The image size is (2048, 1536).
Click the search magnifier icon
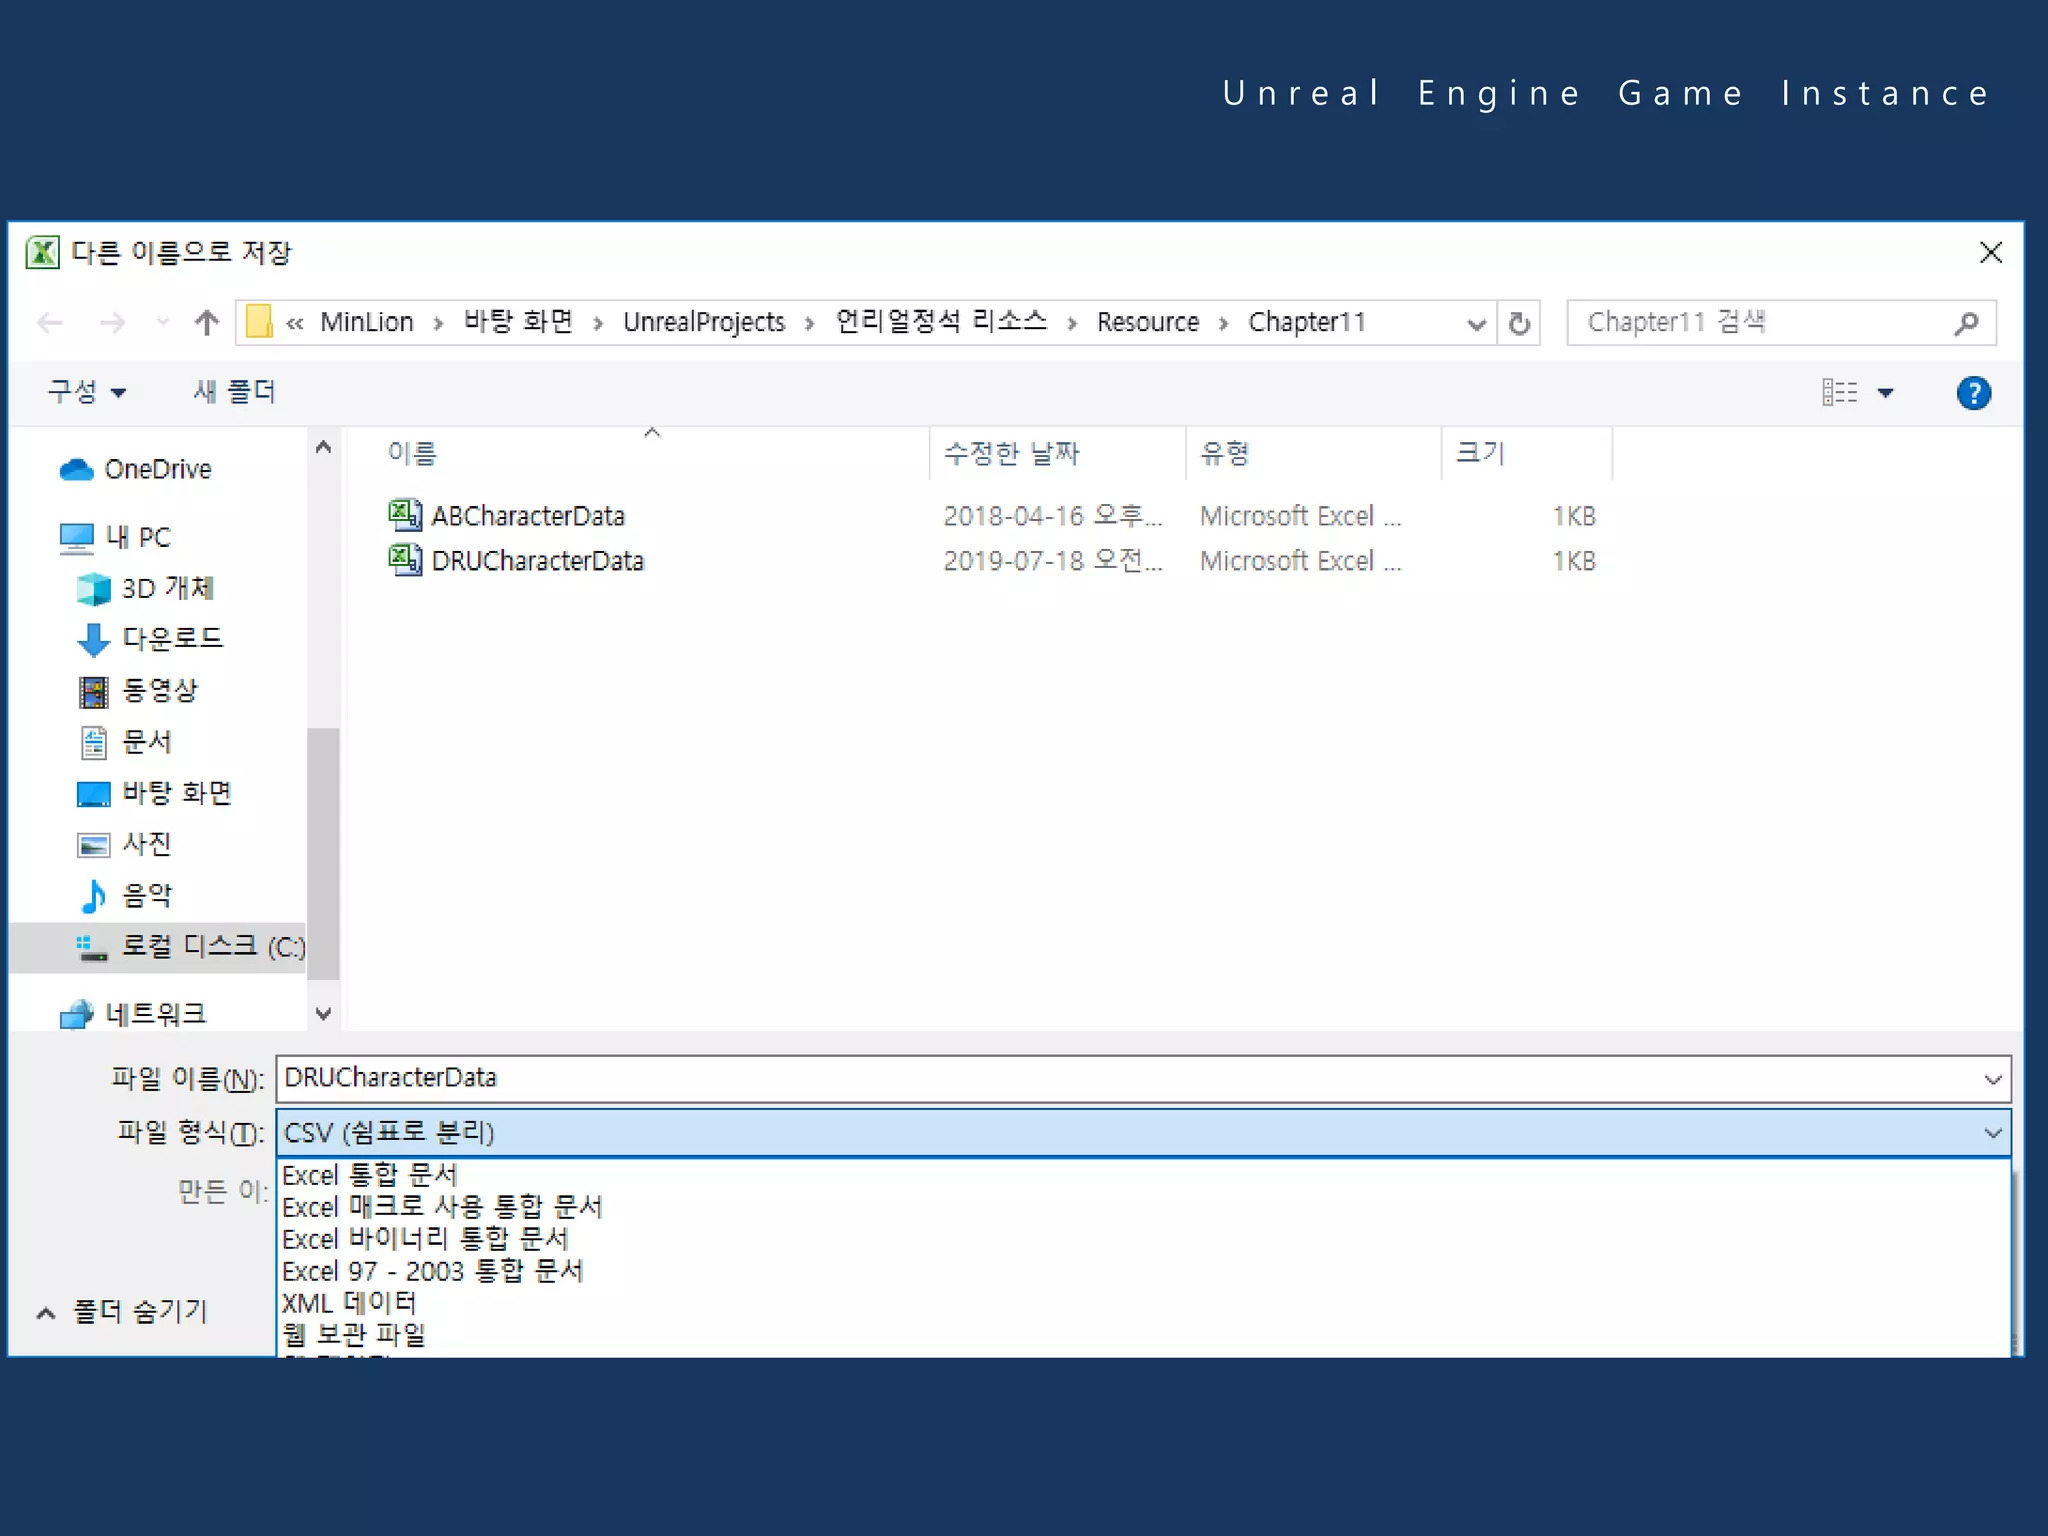click(x=1965, y=323)
